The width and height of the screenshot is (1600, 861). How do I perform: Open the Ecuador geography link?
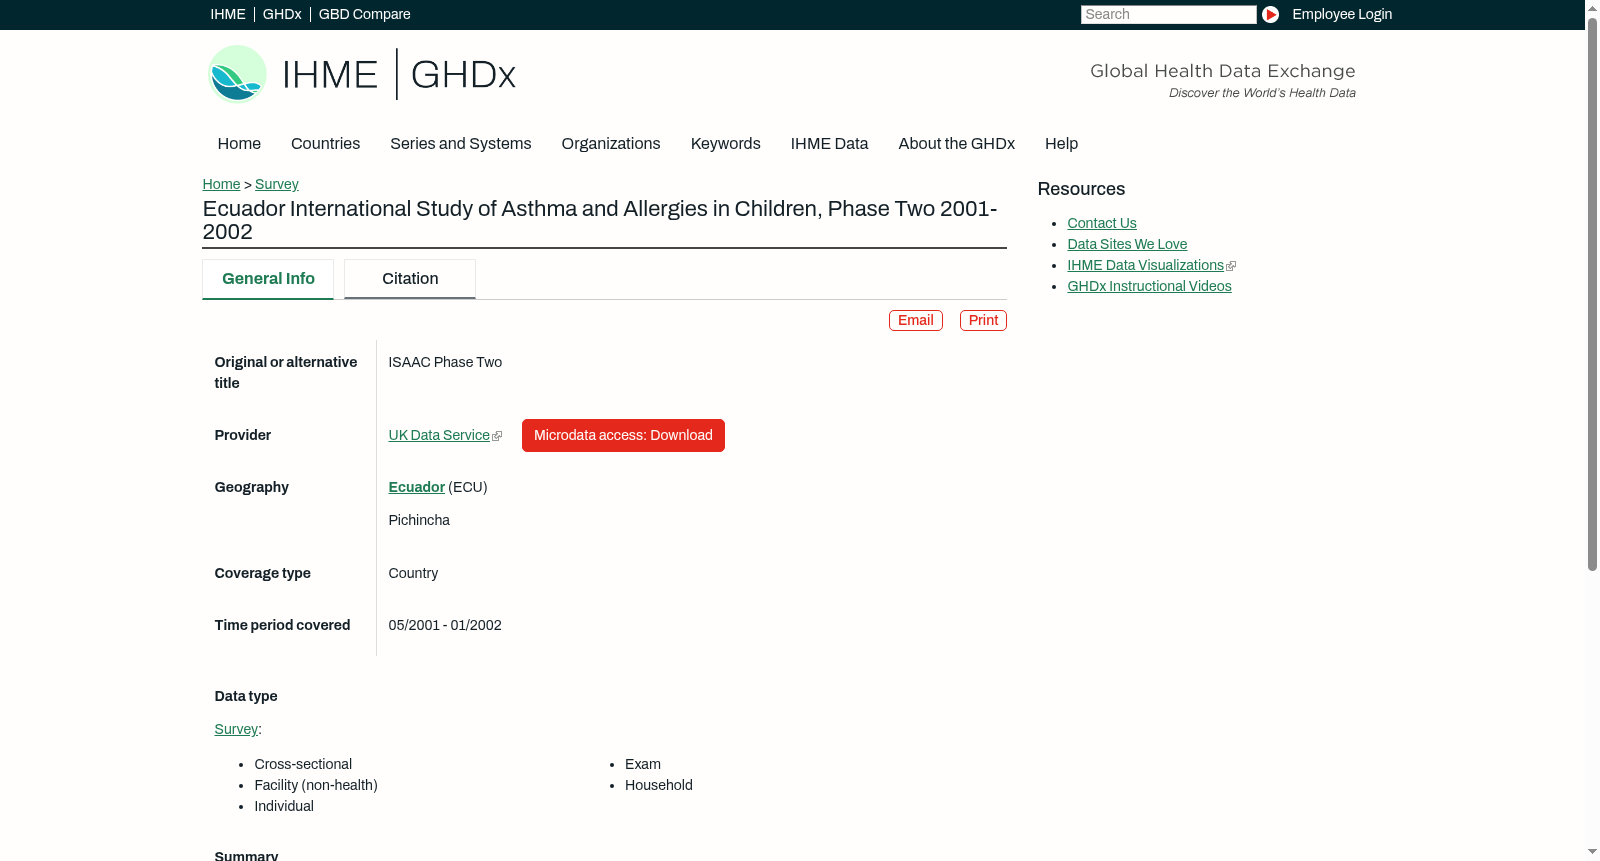pos(417,488)
